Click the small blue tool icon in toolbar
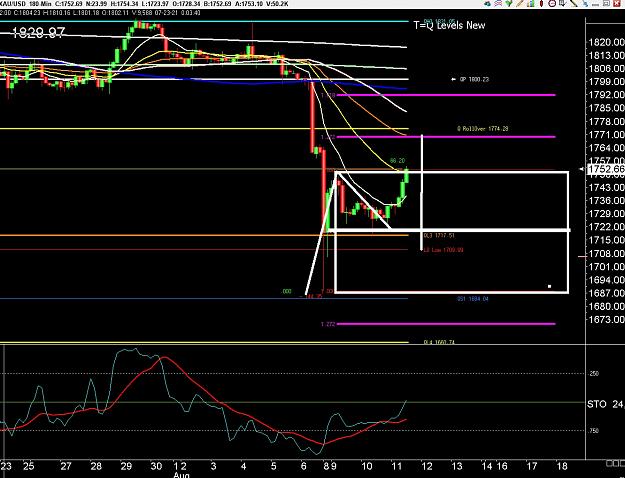The height and width of the screenshot is (478, 625). (585, 4)
